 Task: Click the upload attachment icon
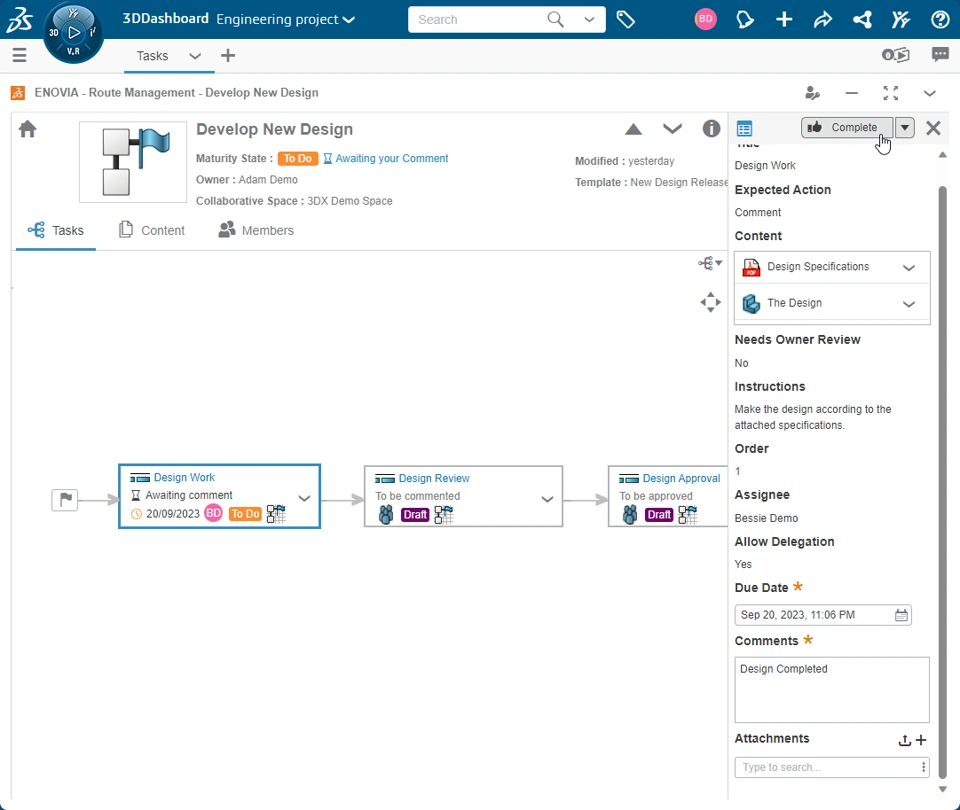click(904, 740)
